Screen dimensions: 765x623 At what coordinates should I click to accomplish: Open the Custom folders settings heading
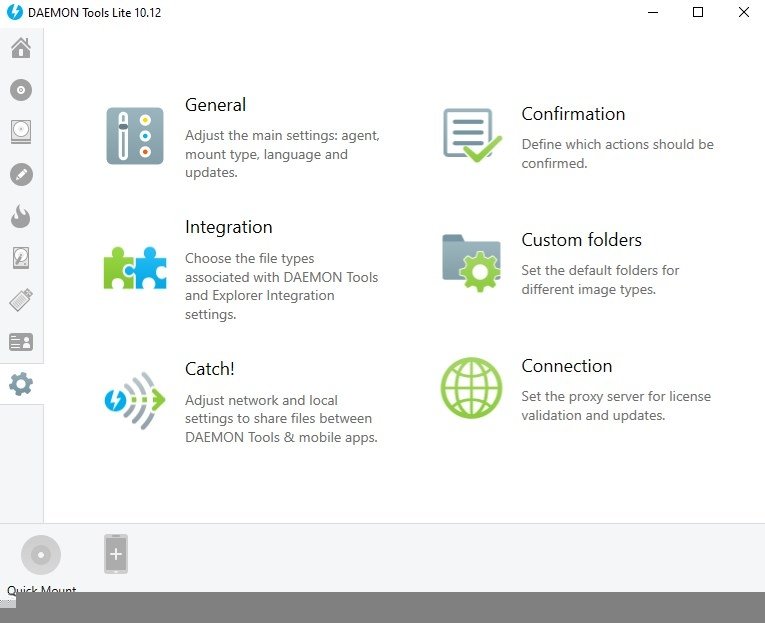582,240
